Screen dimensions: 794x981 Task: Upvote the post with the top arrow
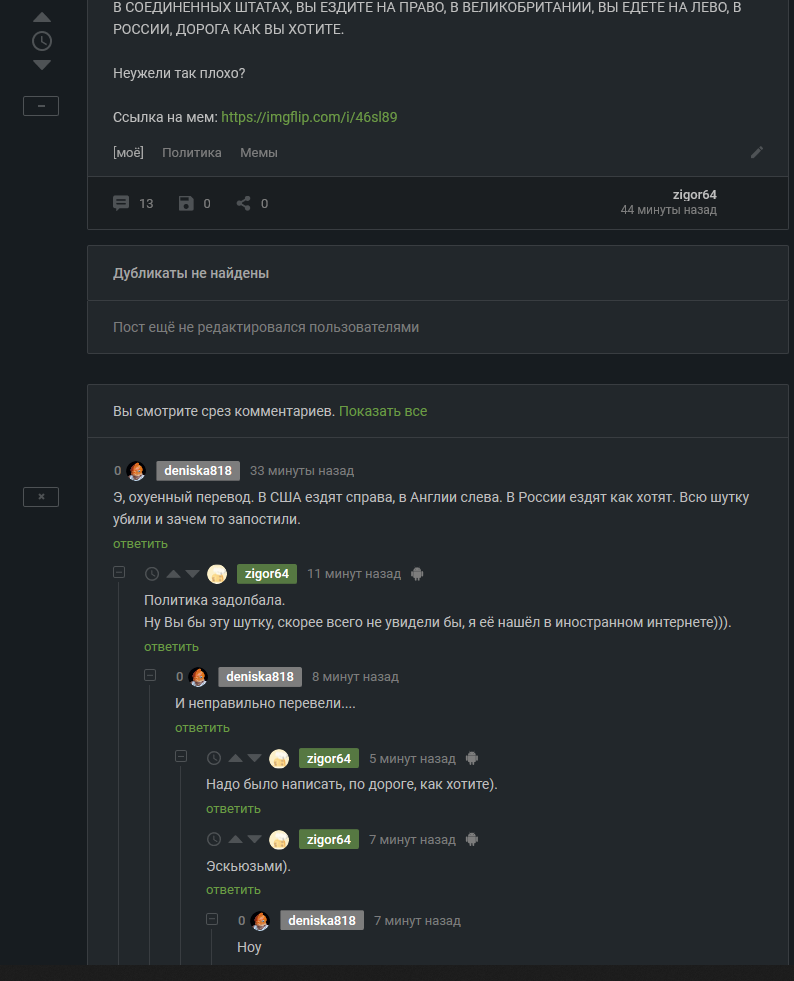point(41,18)
